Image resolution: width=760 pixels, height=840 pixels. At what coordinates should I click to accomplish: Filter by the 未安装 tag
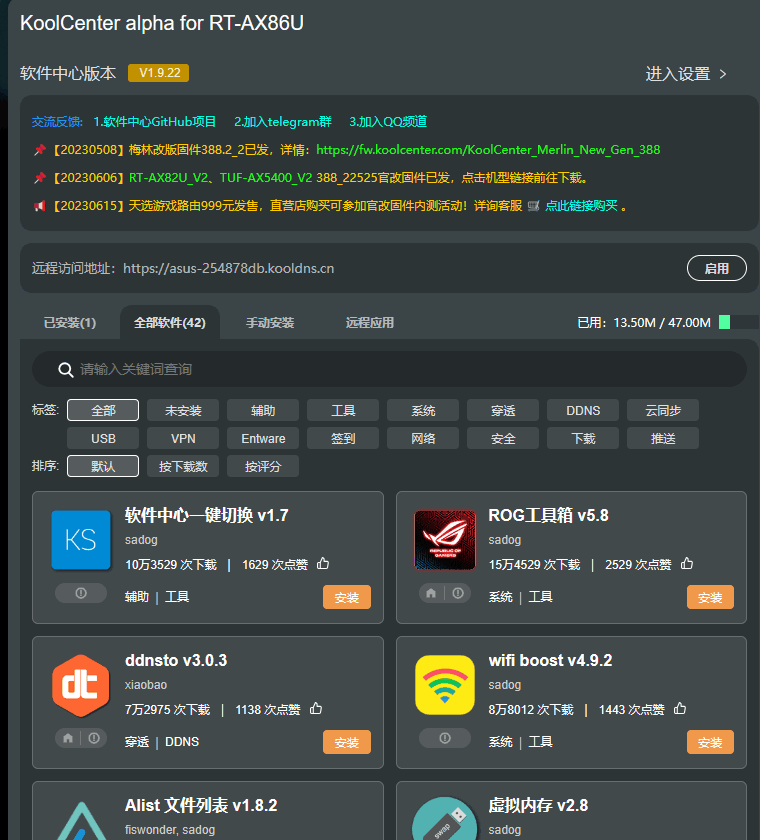(183, 410)
